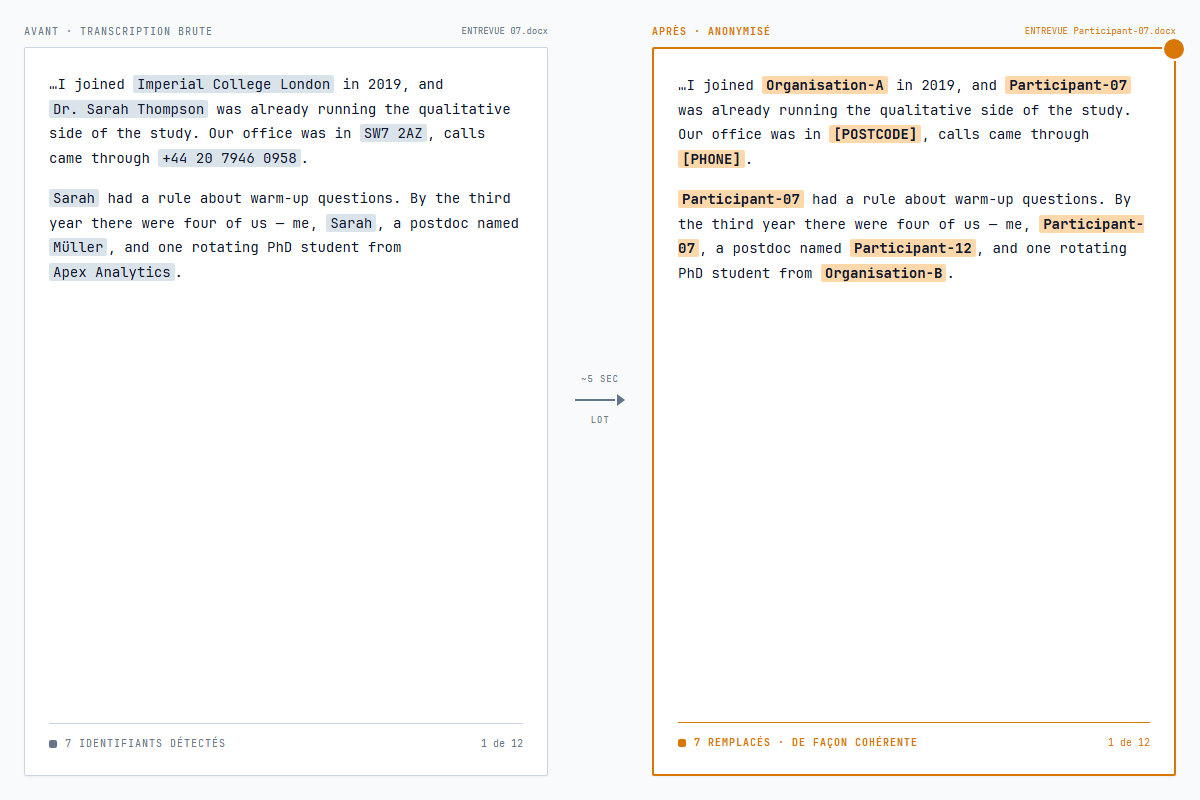Viewport: 1200px width, 800px height.
Task: Open the ENTREVUE 07.docx file link
Action: (504, 30)
